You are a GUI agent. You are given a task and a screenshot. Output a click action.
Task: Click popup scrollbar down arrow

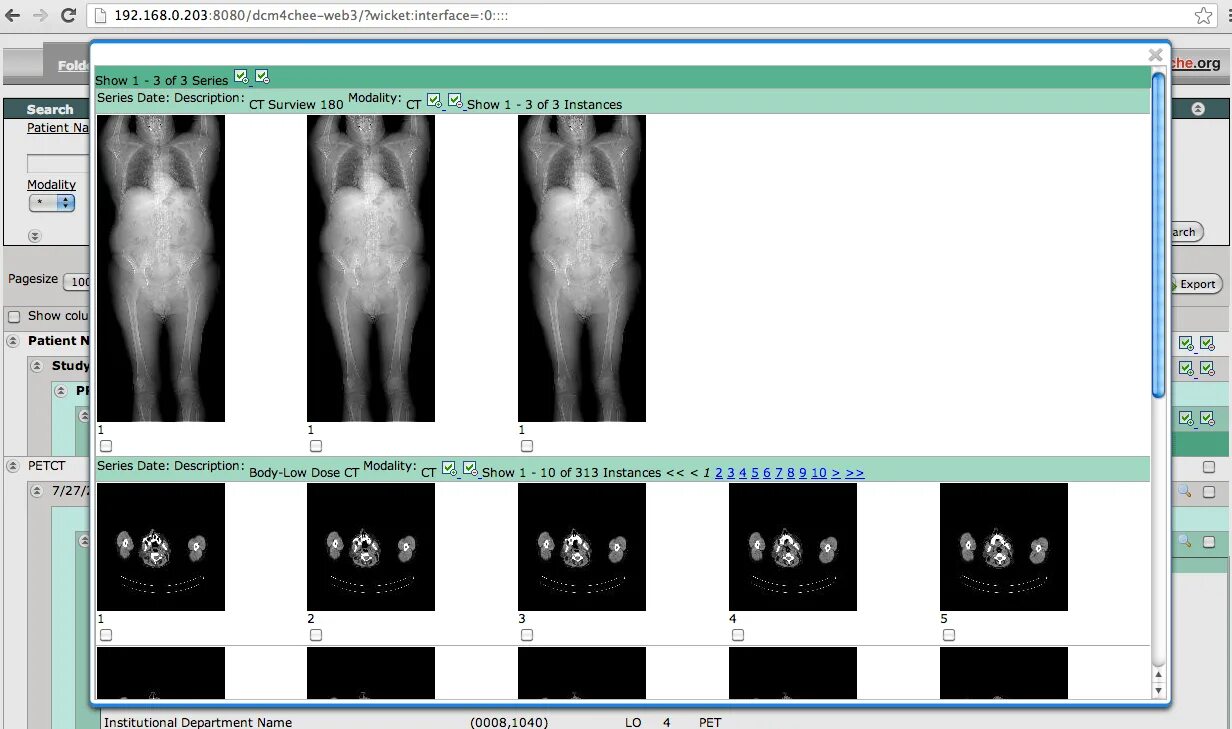(1159, 691)
